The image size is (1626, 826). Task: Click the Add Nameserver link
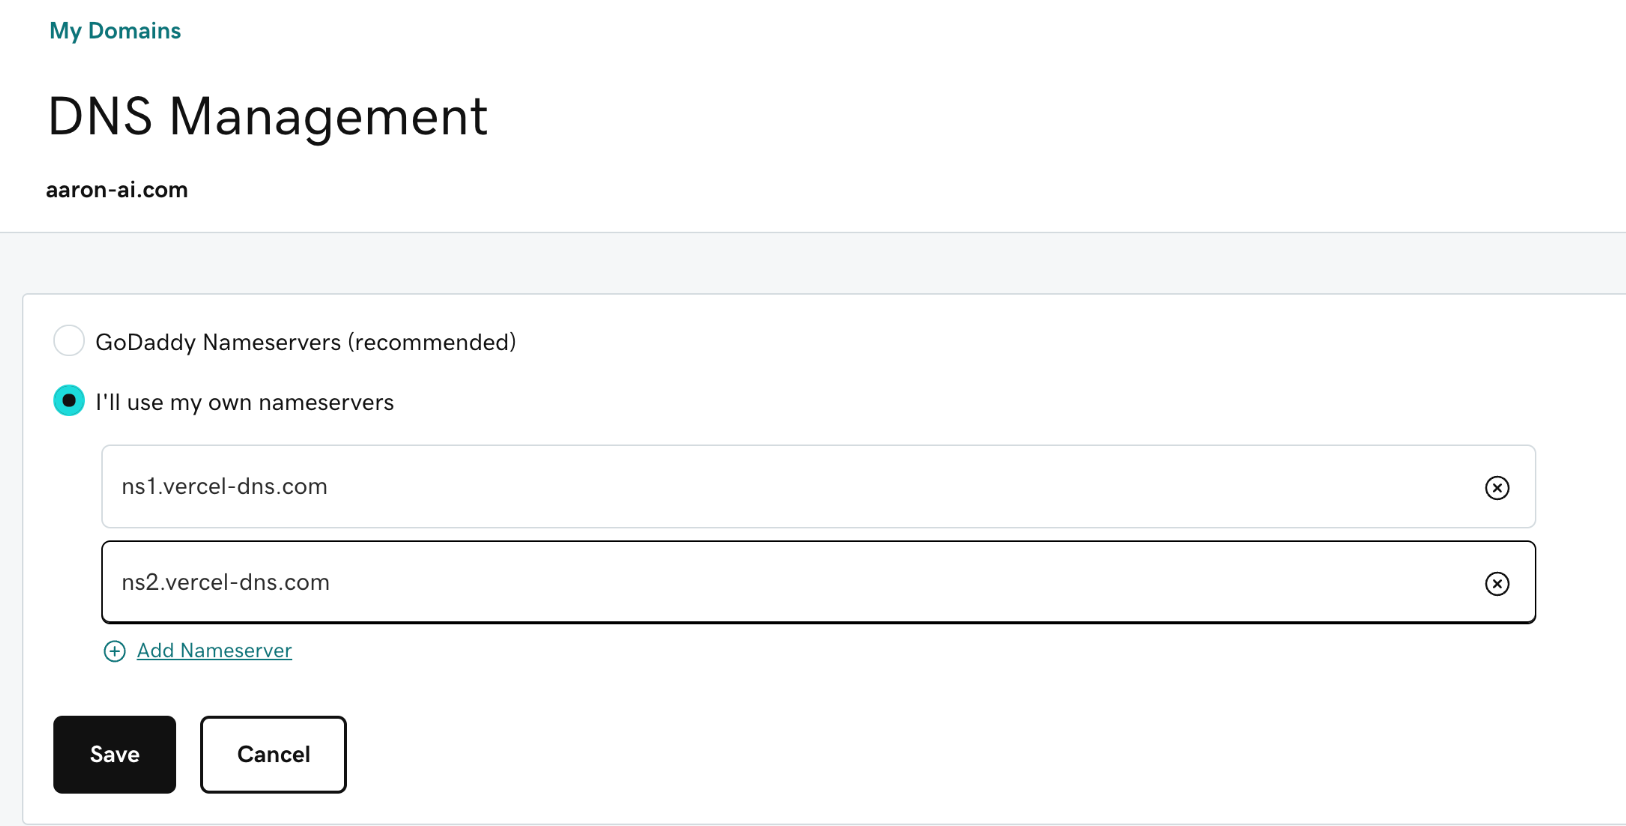(x=214, y=650)
